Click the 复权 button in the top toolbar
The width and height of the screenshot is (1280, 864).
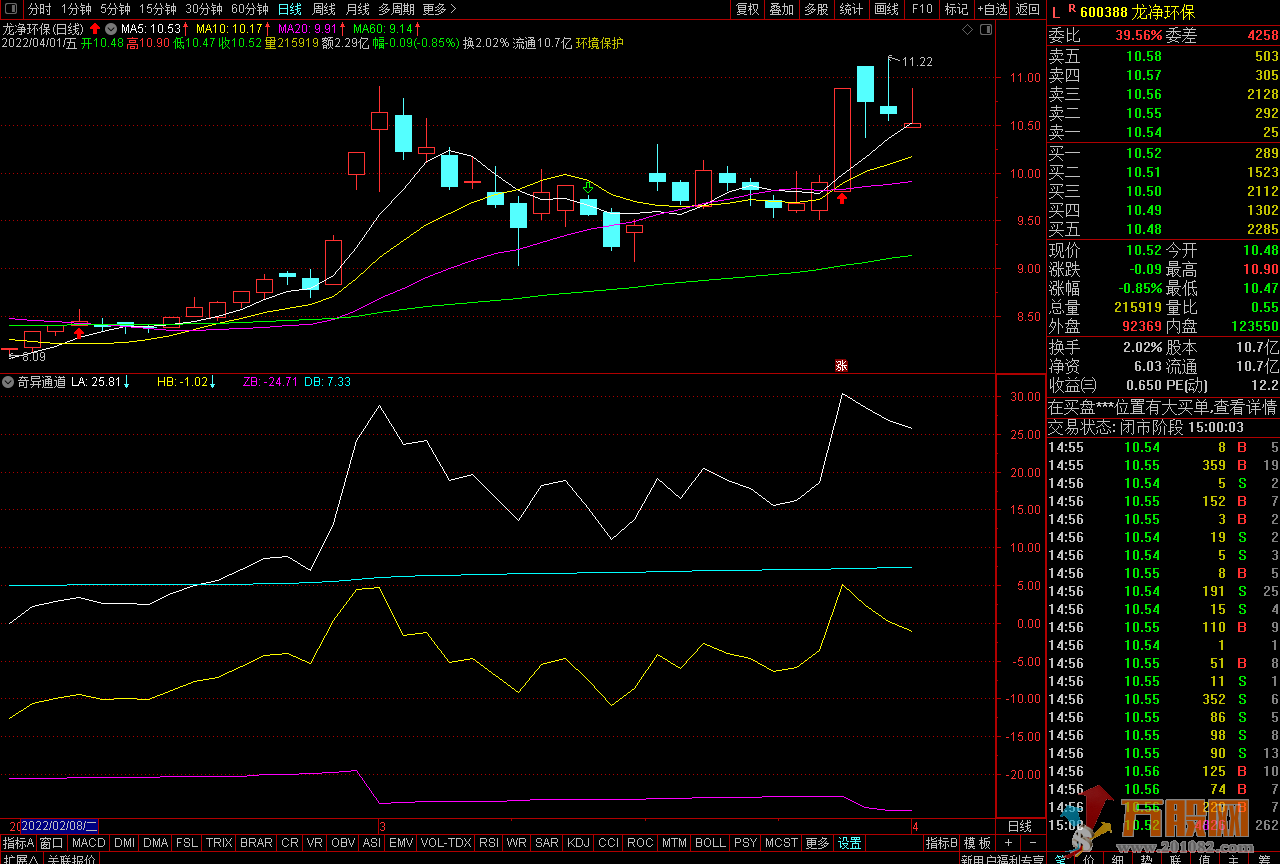coord(747,9)
